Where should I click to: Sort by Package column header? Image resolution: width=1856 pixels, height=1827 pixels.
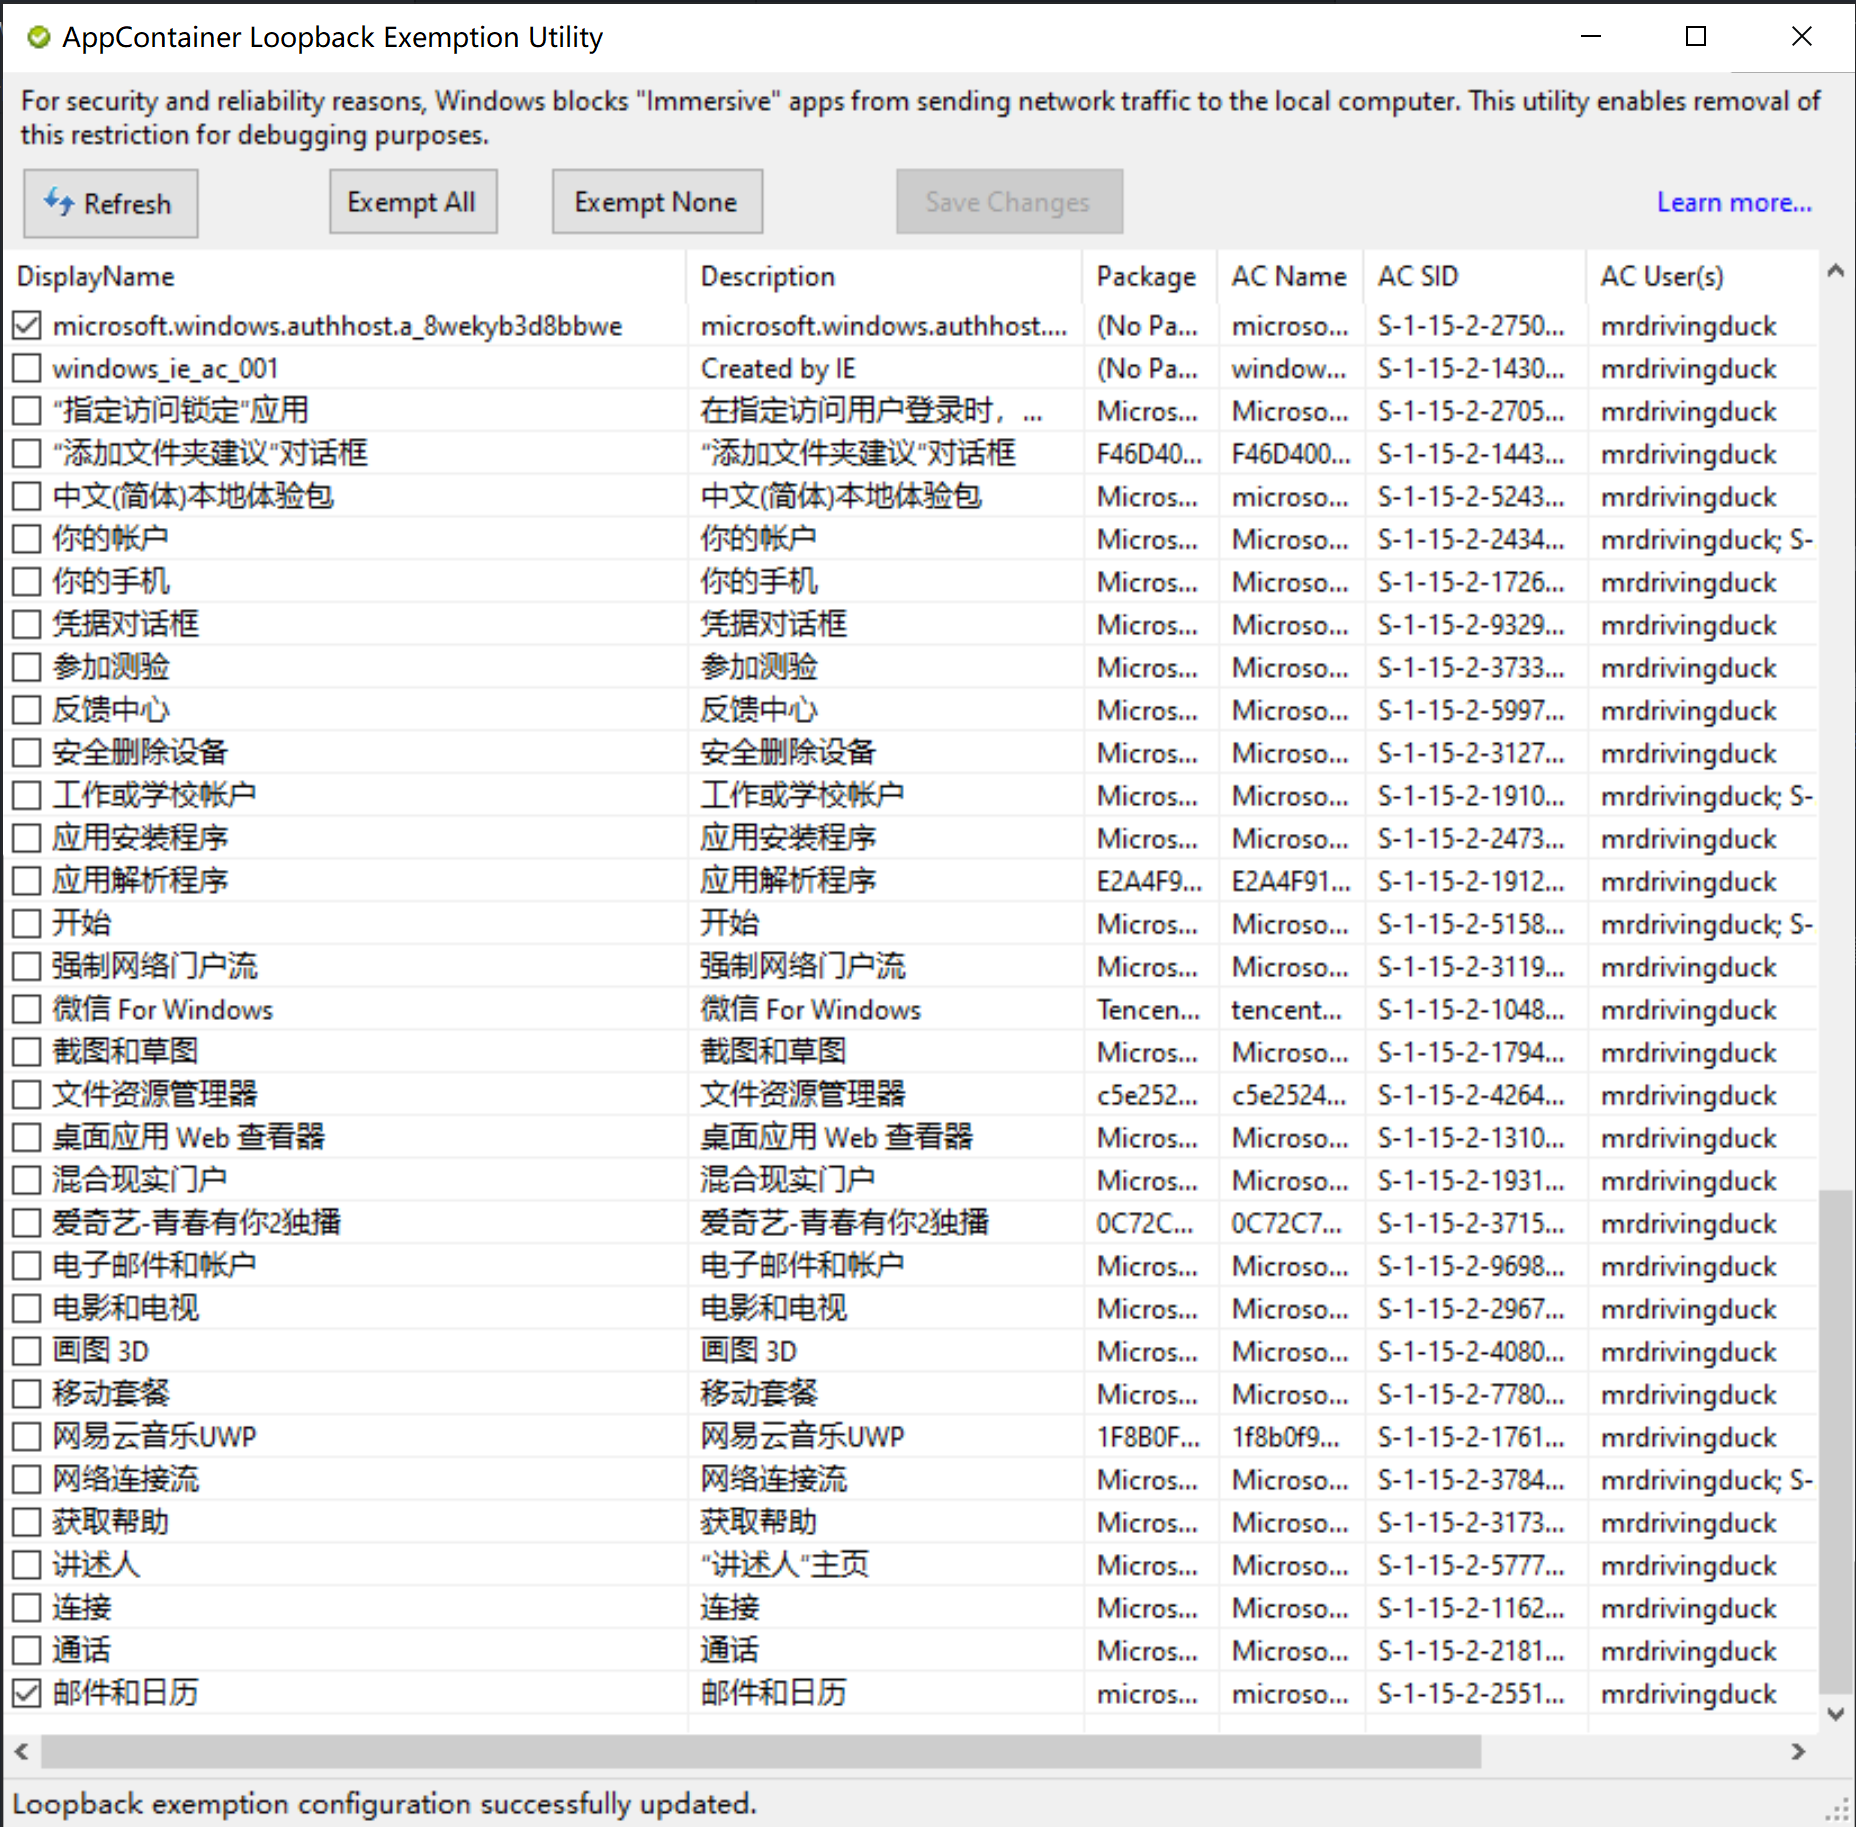[1150, 277]
